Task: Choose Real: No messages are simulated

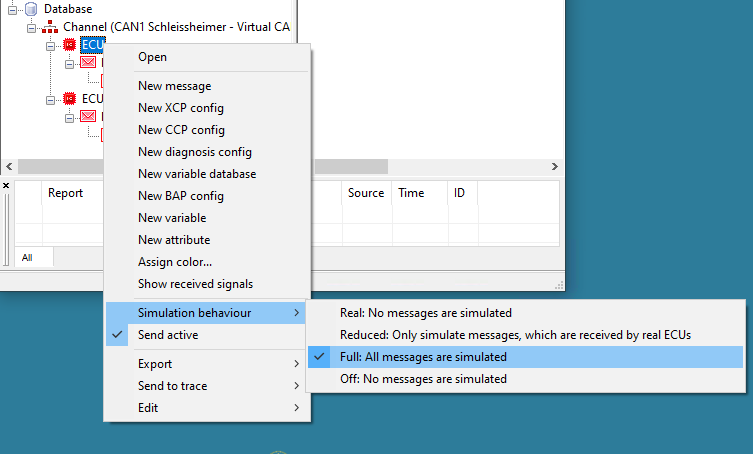Action: 425,313
